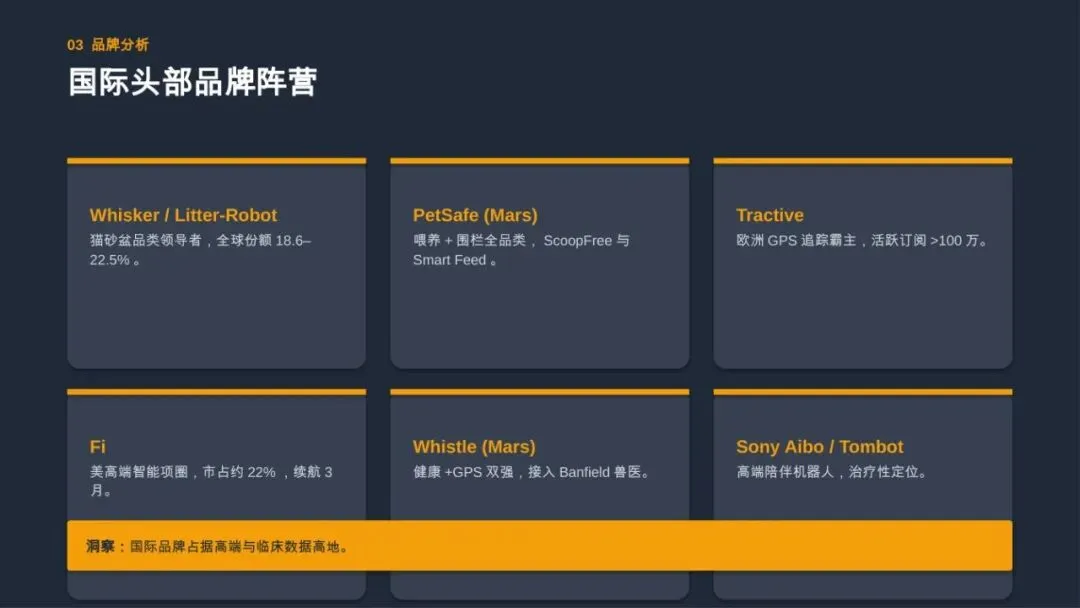Click the "Fi" card heading
1080x608 pixels.
tap(98, 446)
